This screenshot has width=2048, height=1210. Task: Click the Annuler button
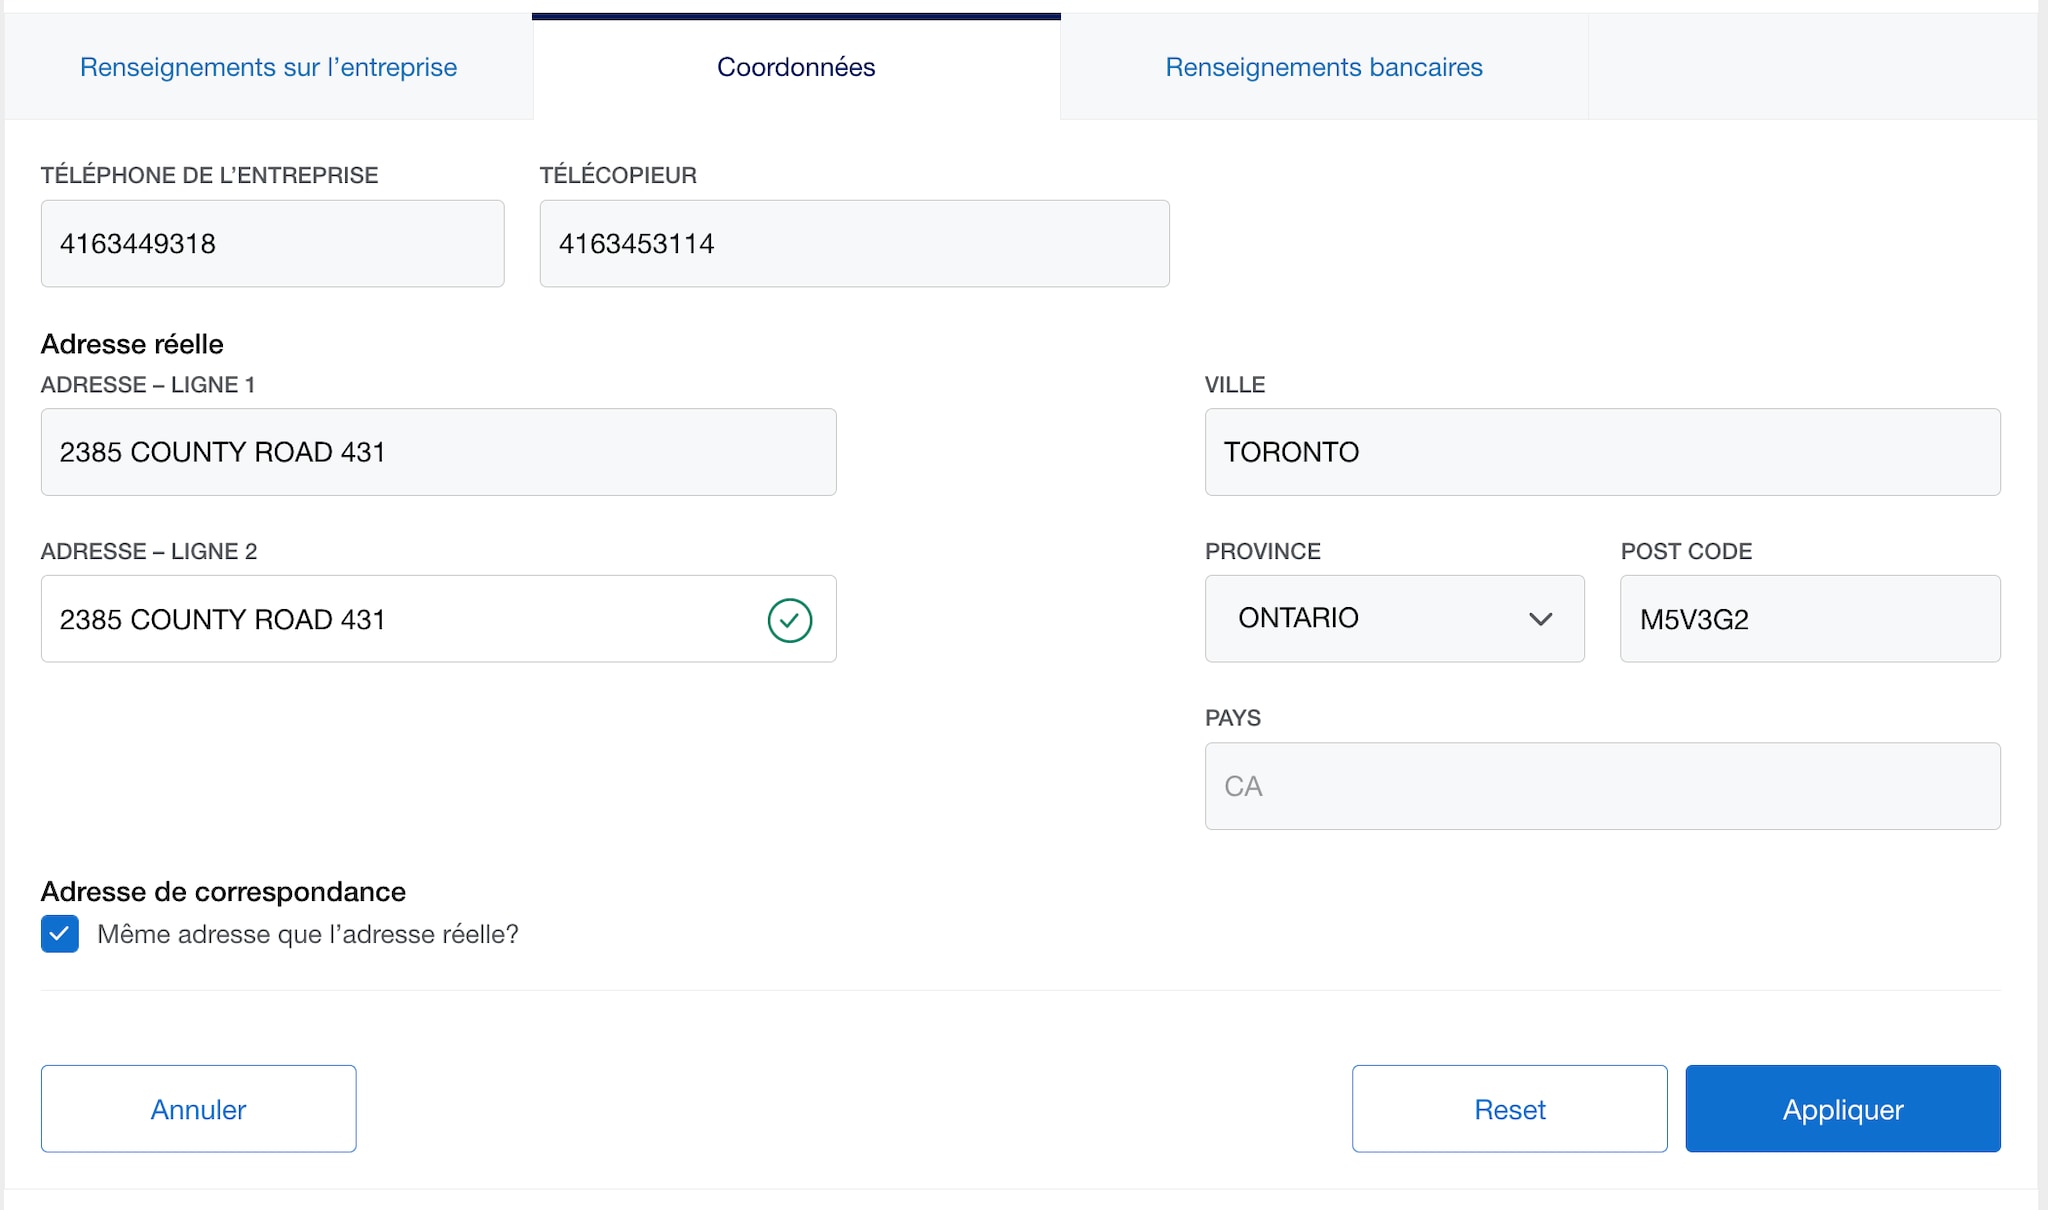click(198, 1108)
